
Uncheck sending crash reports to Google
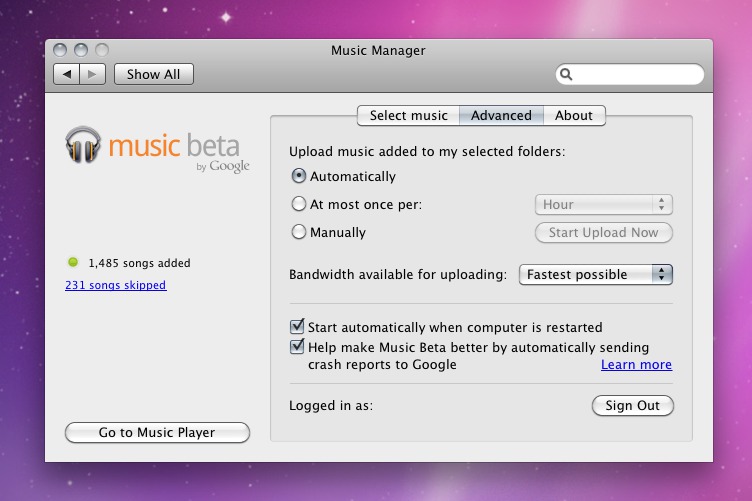click(297, 346)
